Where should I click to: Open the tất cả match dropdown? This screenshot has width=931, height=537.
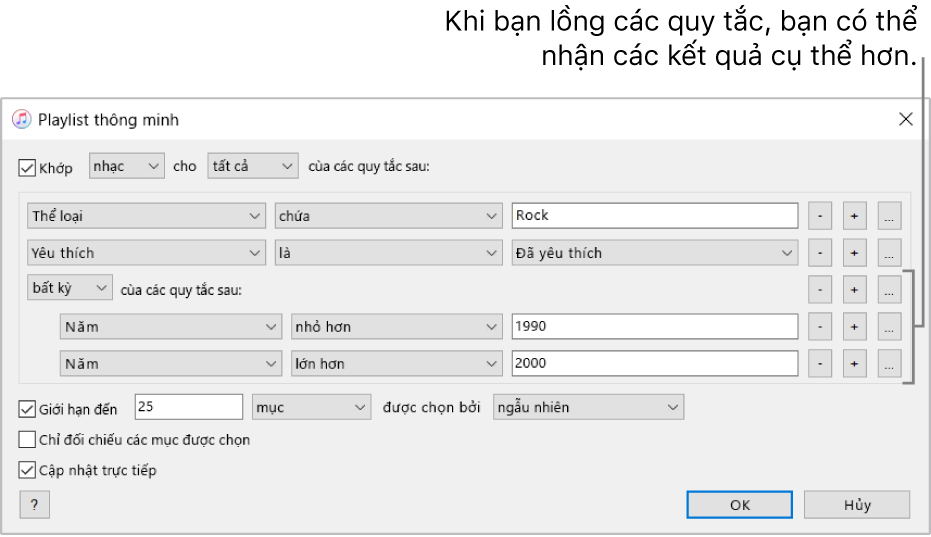[252, 166]
